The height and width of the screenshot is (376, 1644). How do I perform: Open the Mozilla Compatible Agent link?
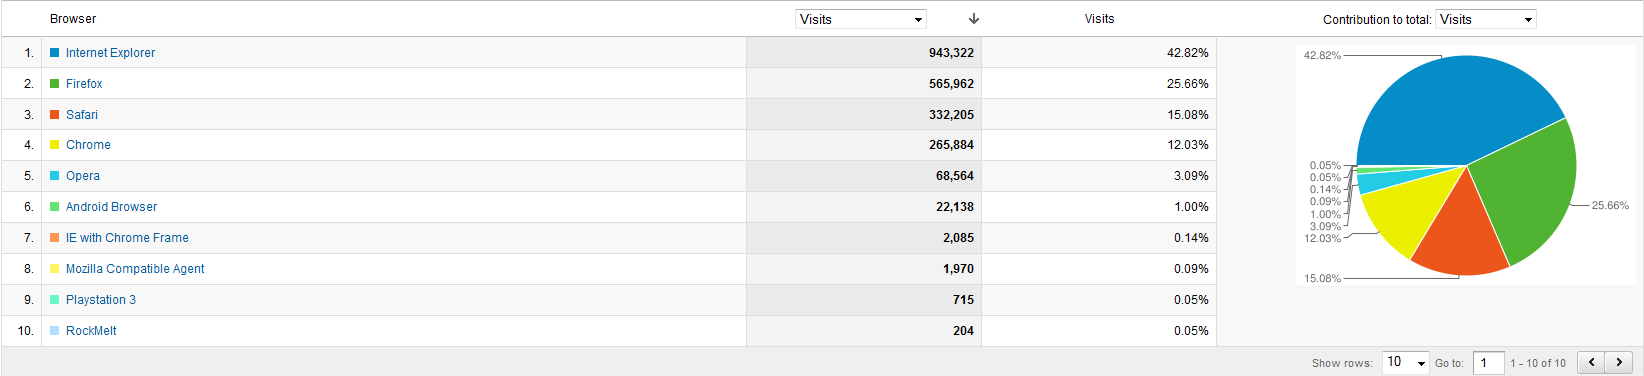click(x=135, y=269)
